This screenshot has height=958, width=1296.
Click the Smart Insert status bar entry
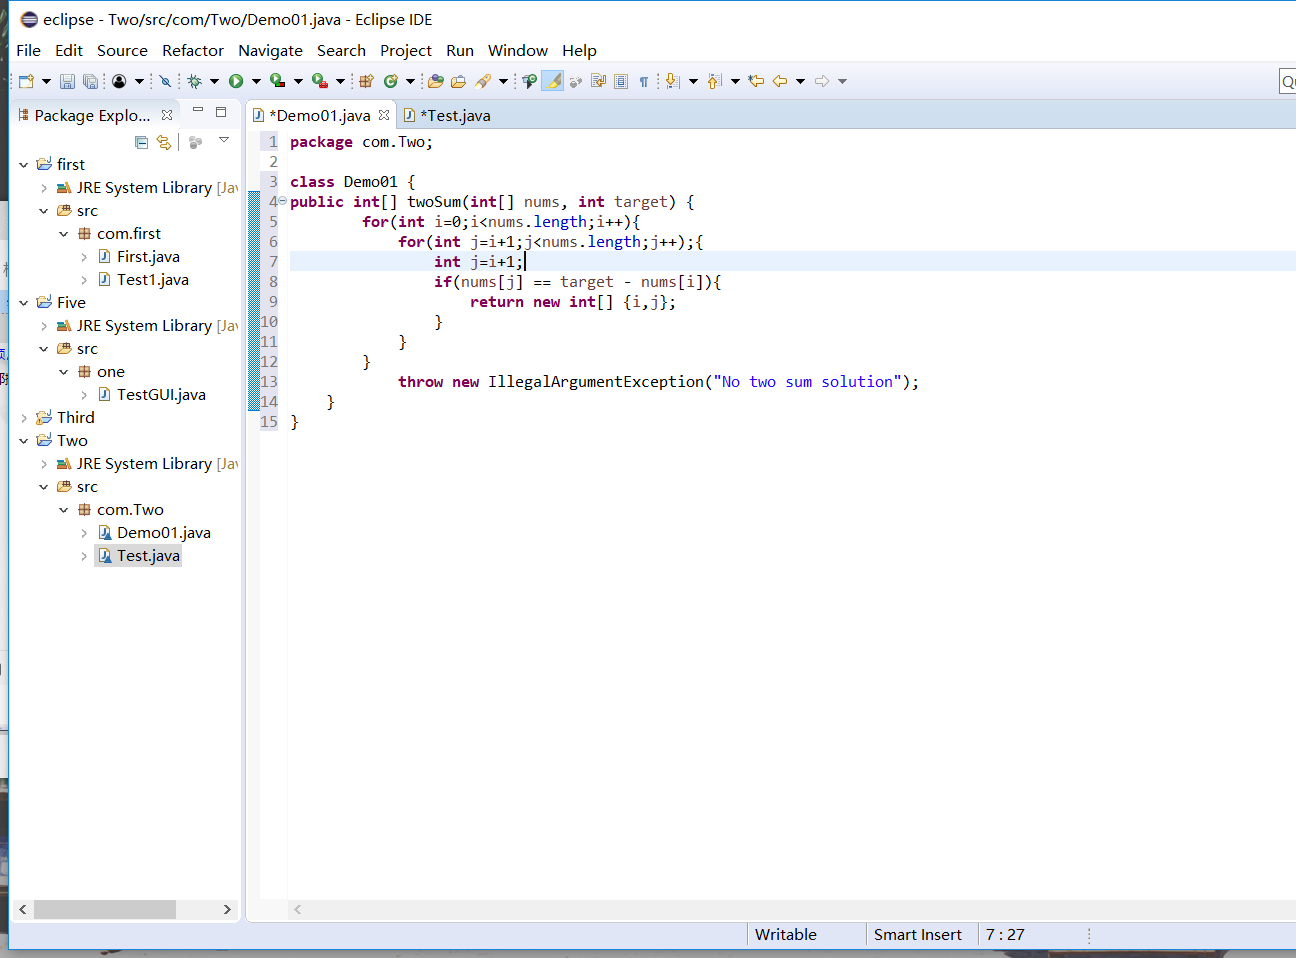pos(918,934)
